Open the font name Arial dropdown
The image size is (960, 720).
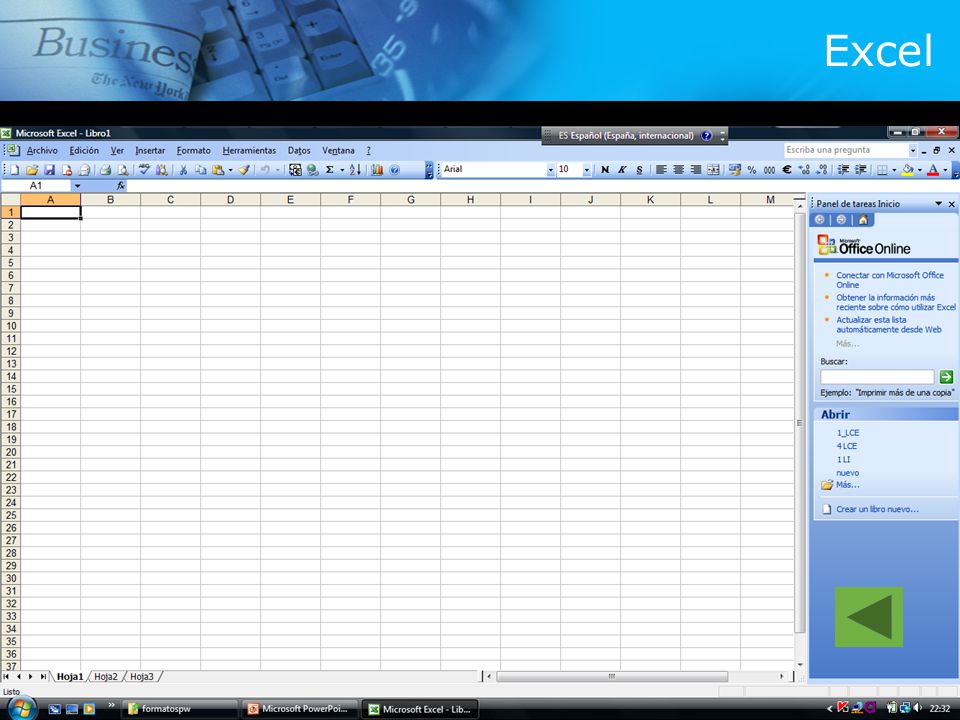(x=550, y=170)
